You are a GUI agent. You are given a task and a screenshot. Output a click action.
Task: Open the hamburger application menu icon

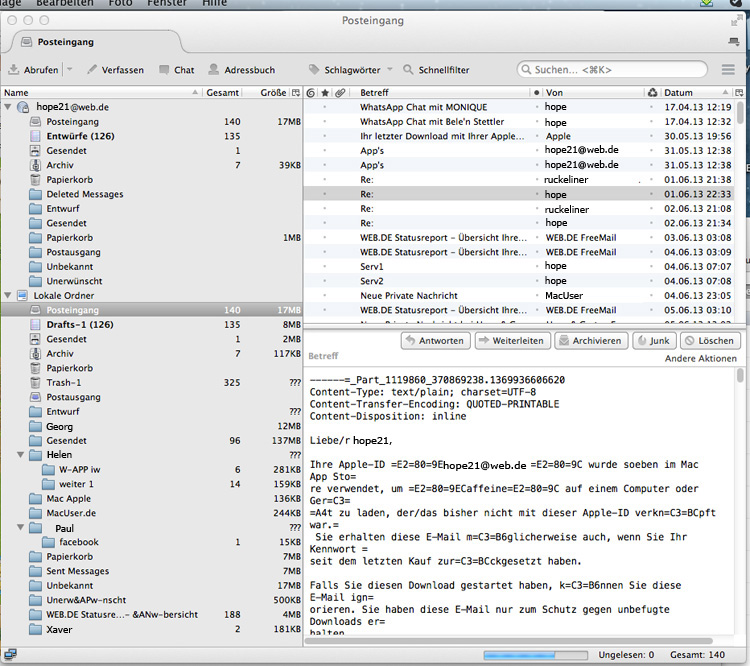[x=729, y=70]
